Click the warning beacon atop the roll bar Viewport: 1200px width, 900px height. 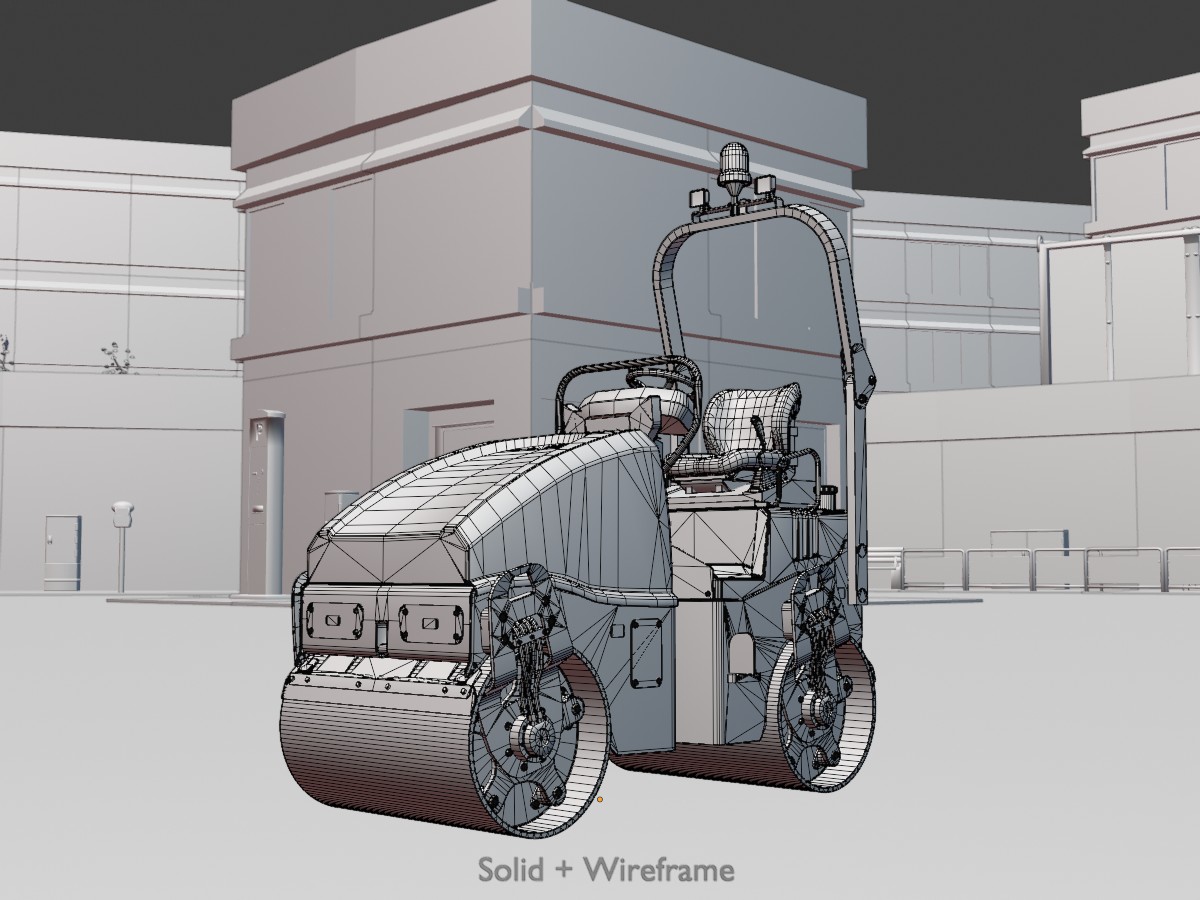(733, 165)
